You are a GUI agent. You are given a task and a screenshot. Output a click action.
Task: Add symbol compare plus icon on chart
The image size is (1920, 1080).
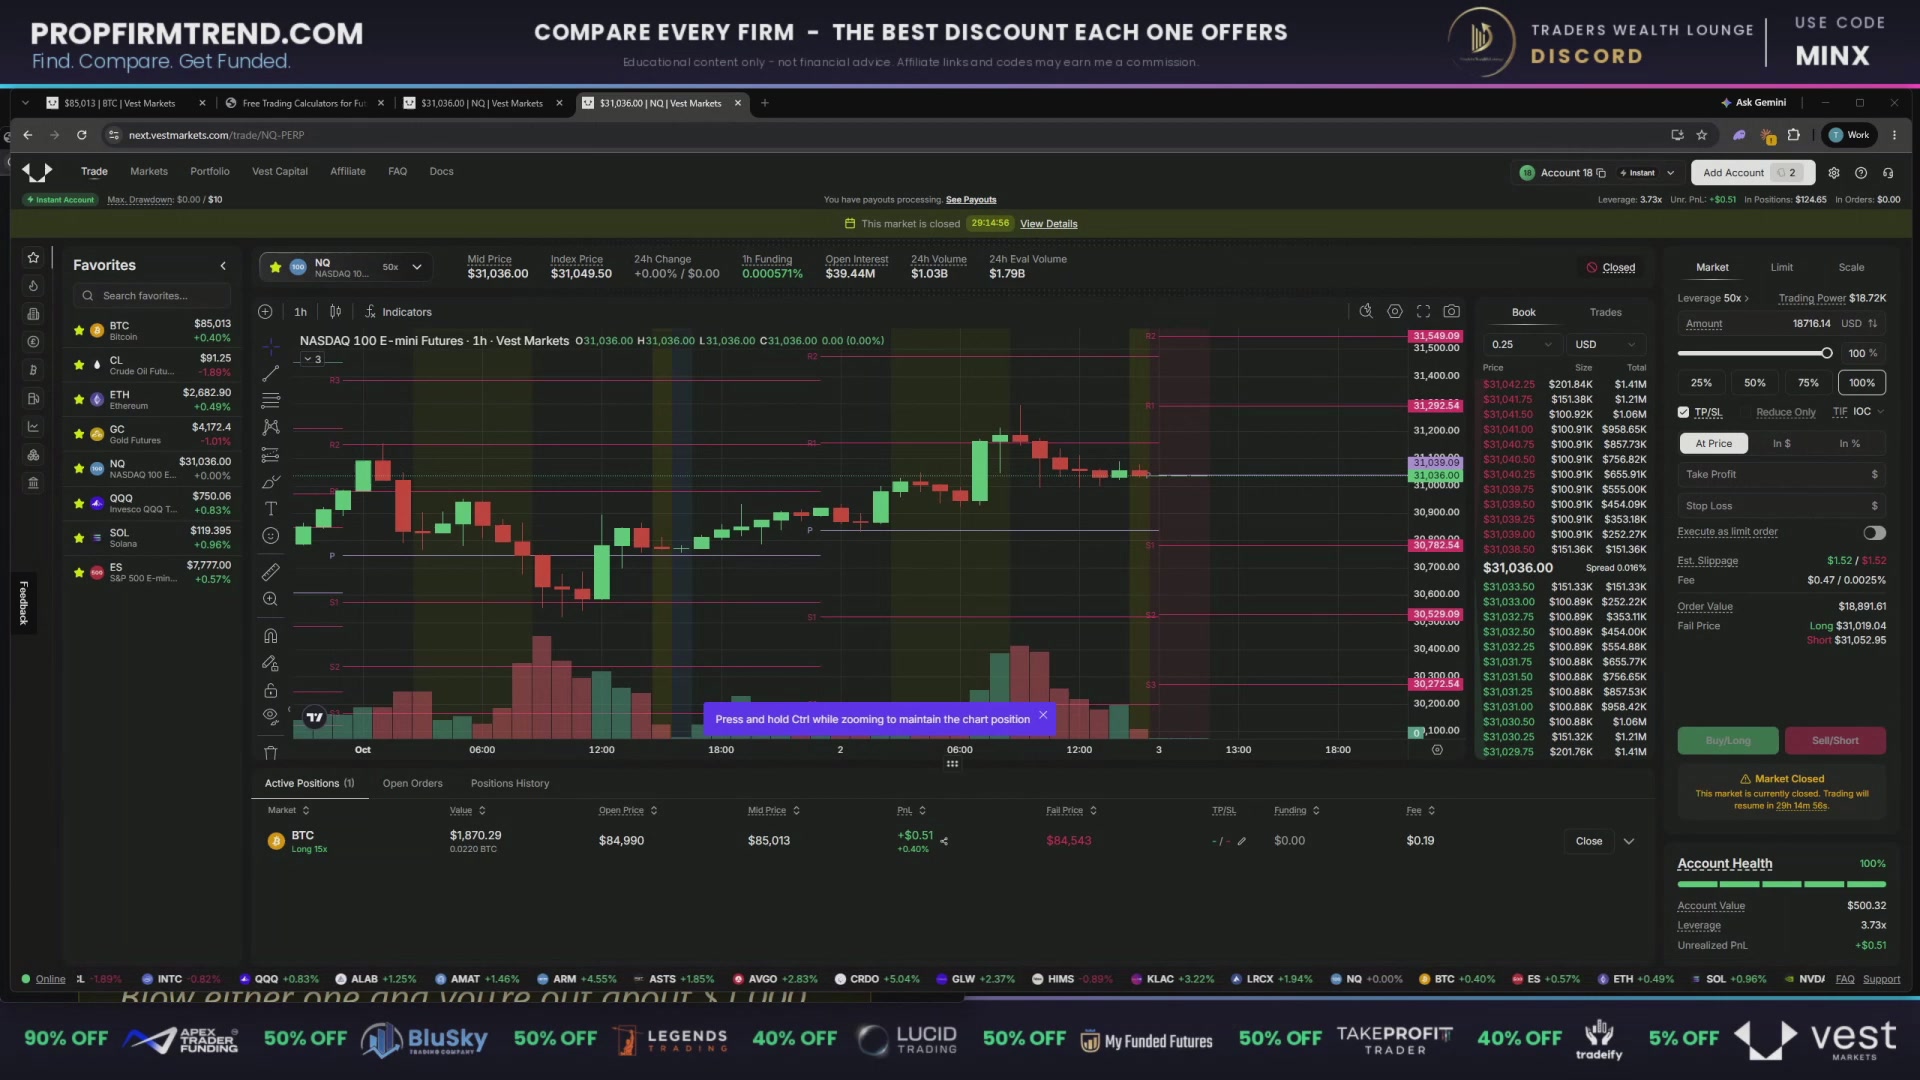point(265,311)
